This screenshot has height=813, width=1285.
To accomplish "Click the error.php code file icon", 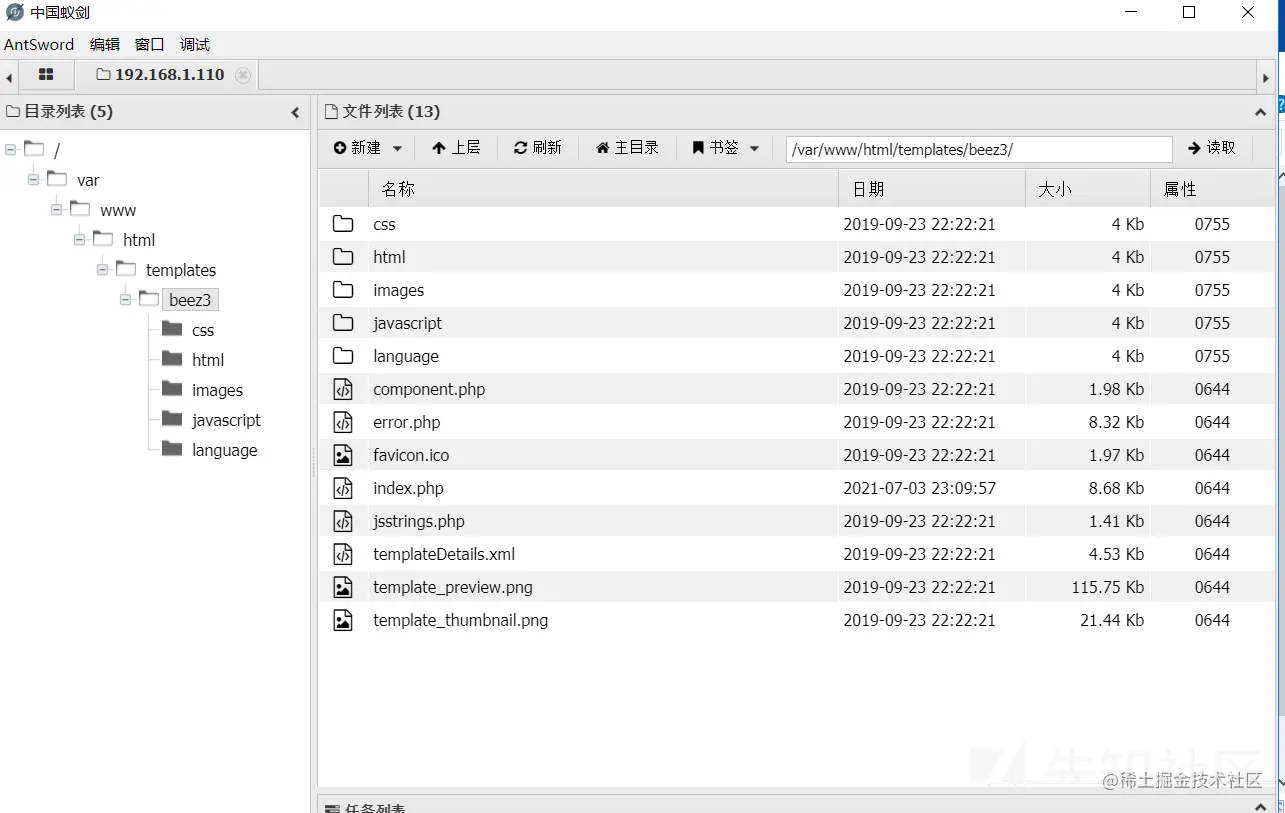I will click(343, 422).
